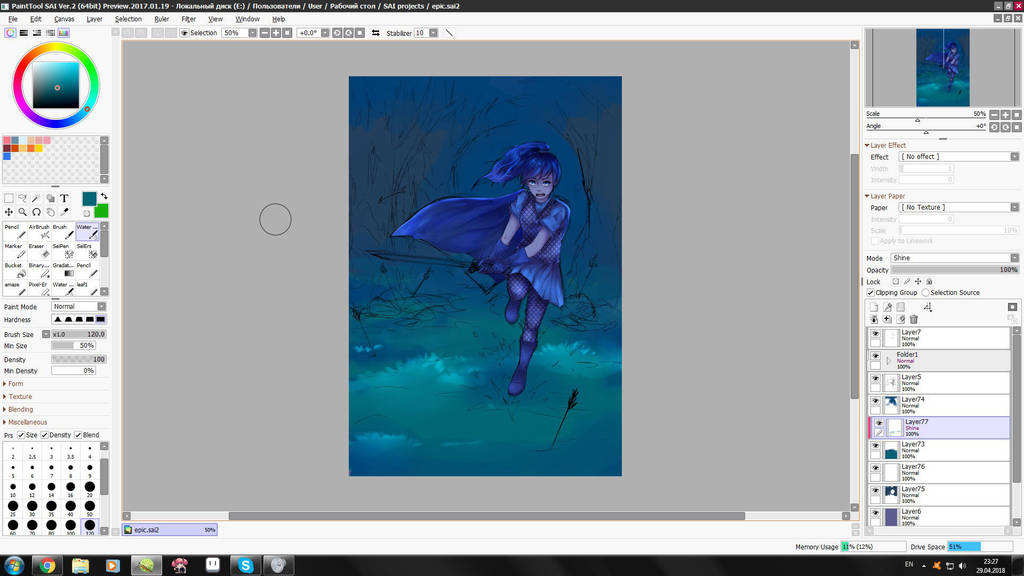Viewport: 1024px width, 576px height.
Task: Pick the foreground teal color swatch
Action: coord(89,199)
